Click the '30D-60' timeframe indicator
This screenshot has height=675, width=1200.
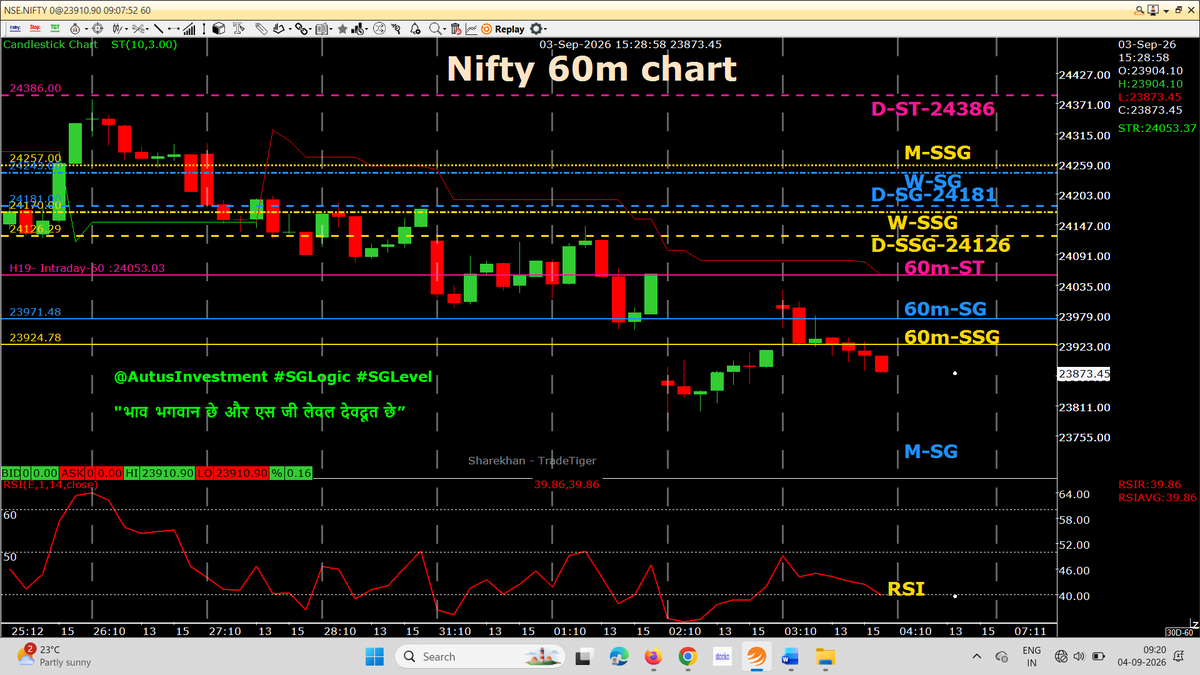1181,632
